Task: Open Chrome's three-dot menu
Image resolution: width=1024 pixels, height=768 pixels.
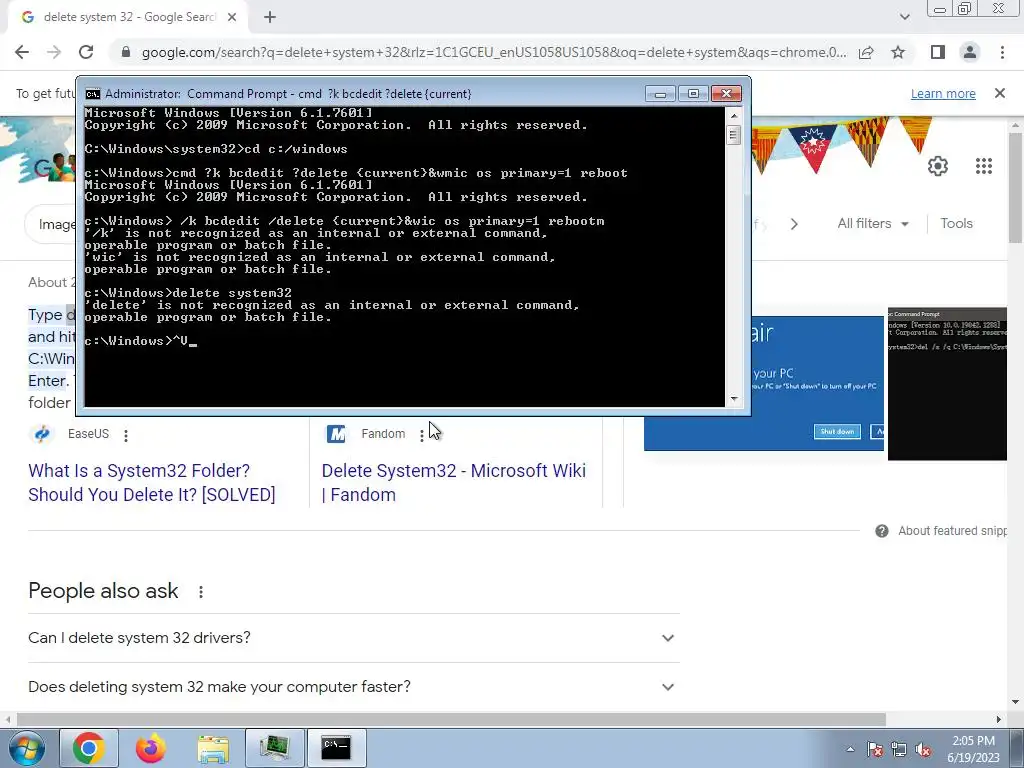Action: tap(1002, 52)
